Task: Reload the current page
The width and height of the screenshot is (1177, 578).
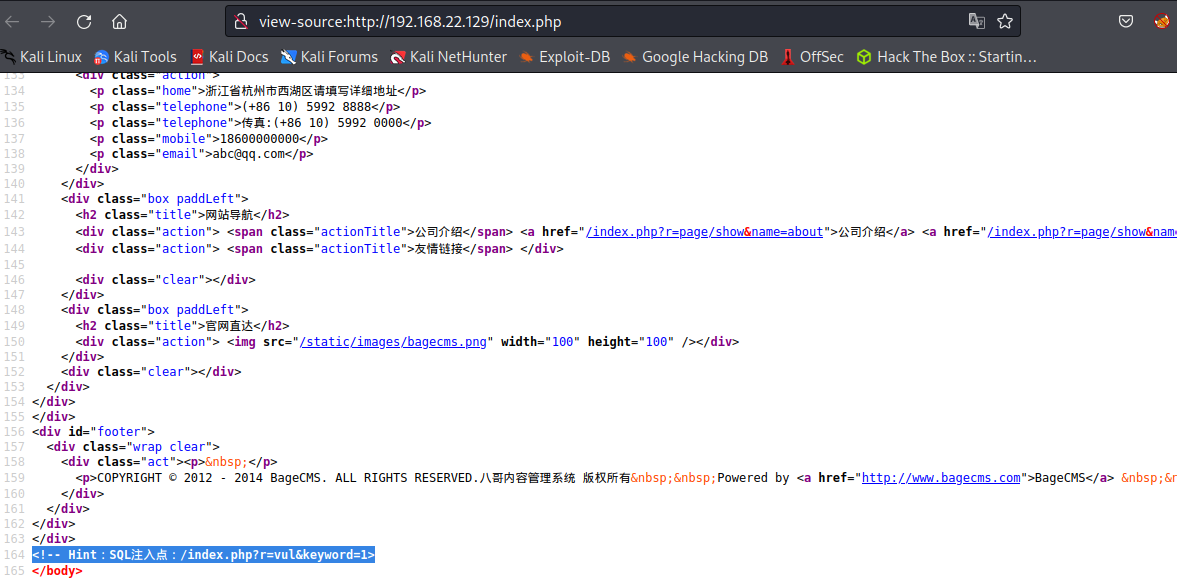Action: click(x=84, y=21)
